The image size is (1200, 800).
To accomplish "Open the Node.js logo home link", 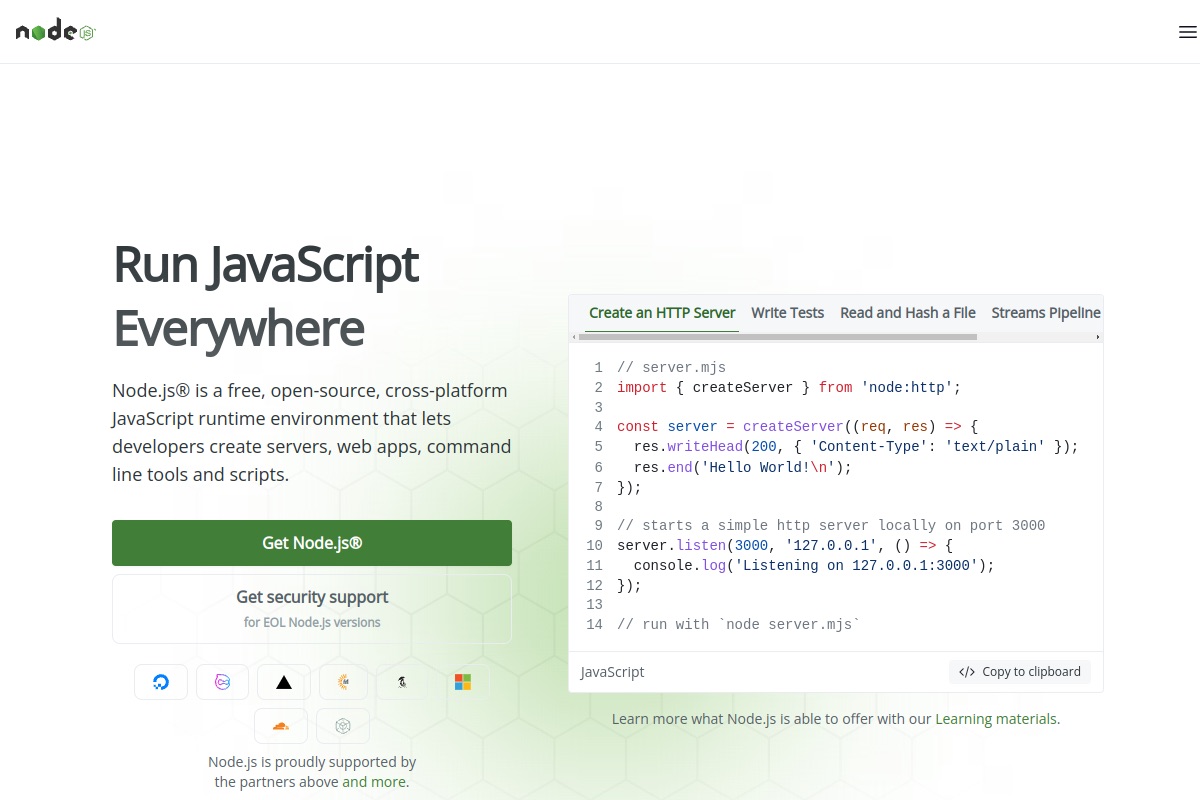I will coord(56,32).
